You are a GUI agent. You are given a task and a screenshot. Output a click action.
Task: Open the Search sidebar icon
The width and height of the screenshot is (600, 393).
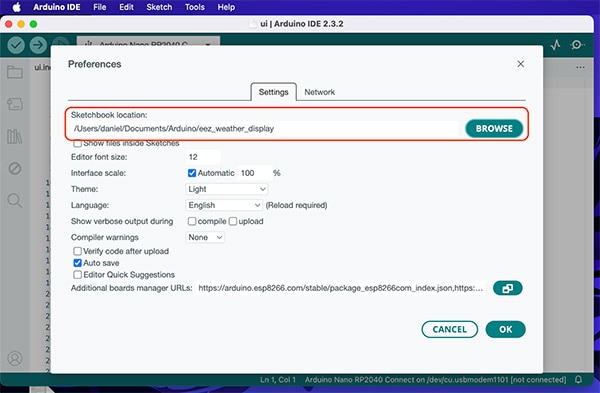pos(15,200)
